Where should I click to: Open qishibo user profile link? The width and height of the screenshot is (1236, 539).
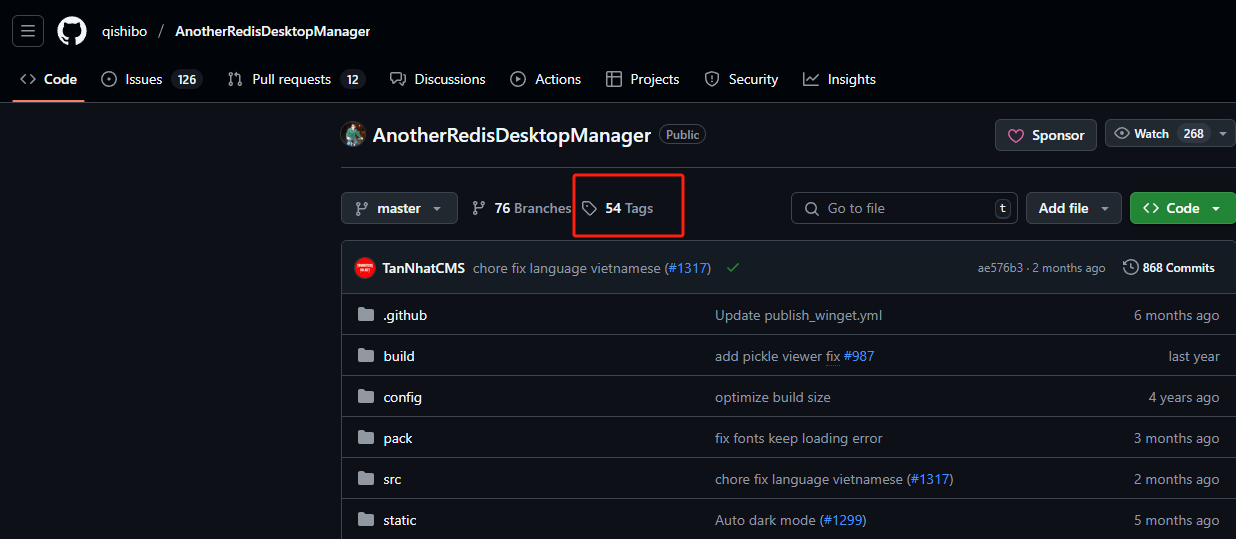124,31
